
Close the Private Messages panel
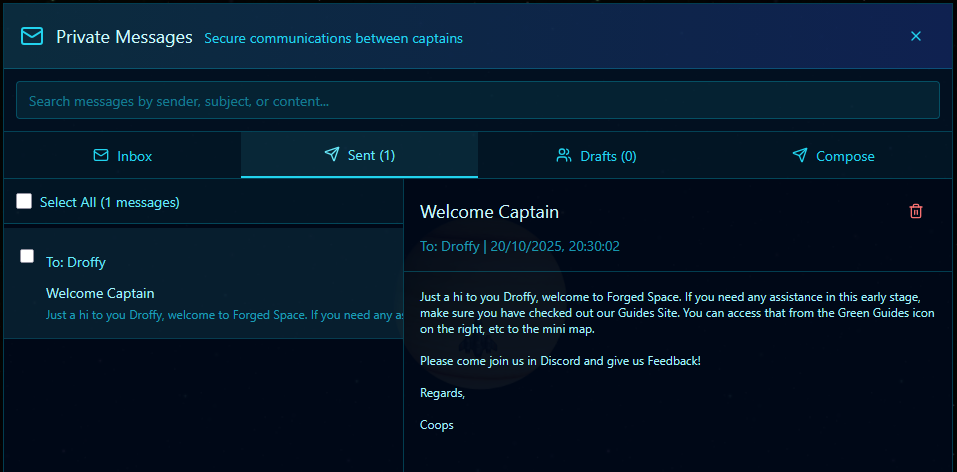coord(915,36)
